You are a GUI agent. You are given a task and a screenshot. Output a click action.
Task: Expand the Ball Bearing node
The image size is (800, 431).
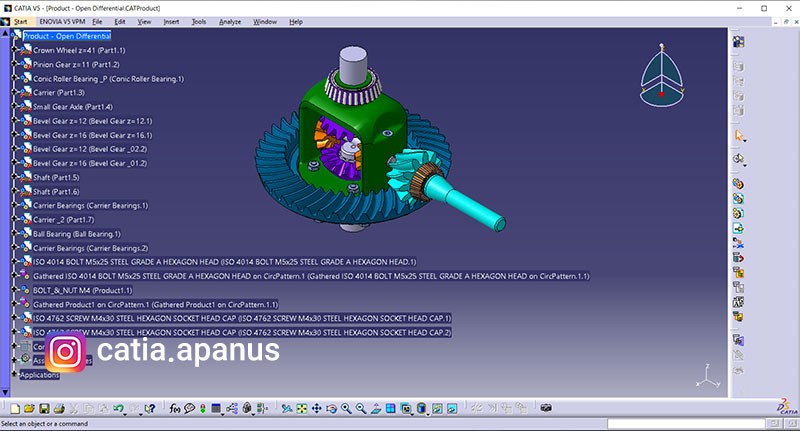click(15, 234)
